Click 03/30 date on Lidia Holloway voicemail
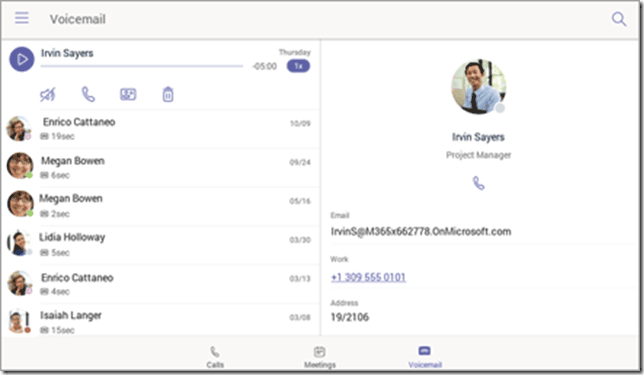The image size is (644, 375). (300, 240)
